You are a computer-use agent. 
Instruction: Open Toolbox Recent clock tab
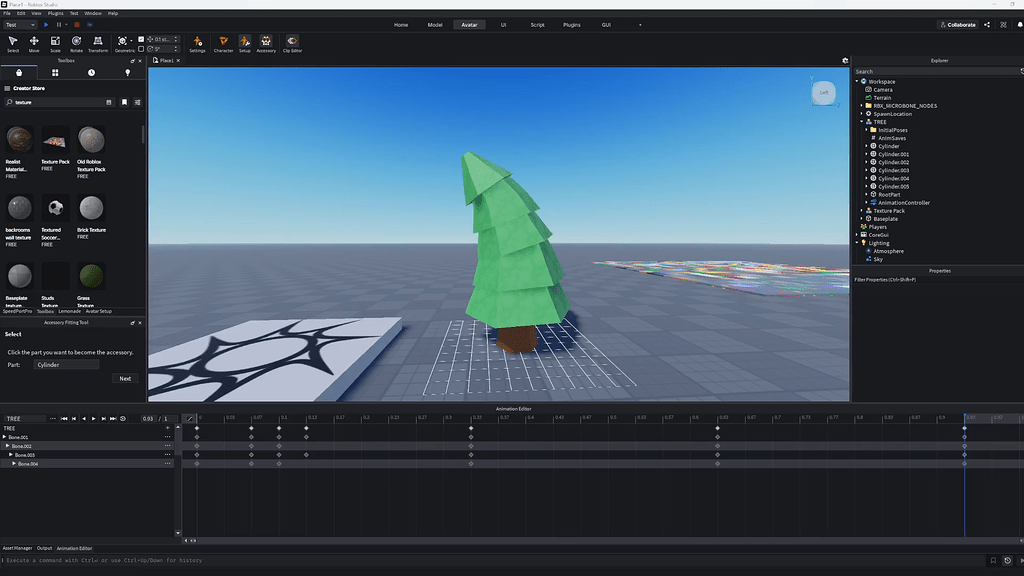point(91,72)
